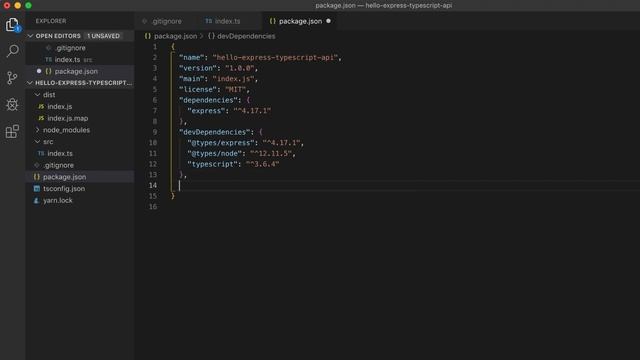Open .gitignore in Open Editors list
Viewport: 640px width, 360px height.
[80, 48]
